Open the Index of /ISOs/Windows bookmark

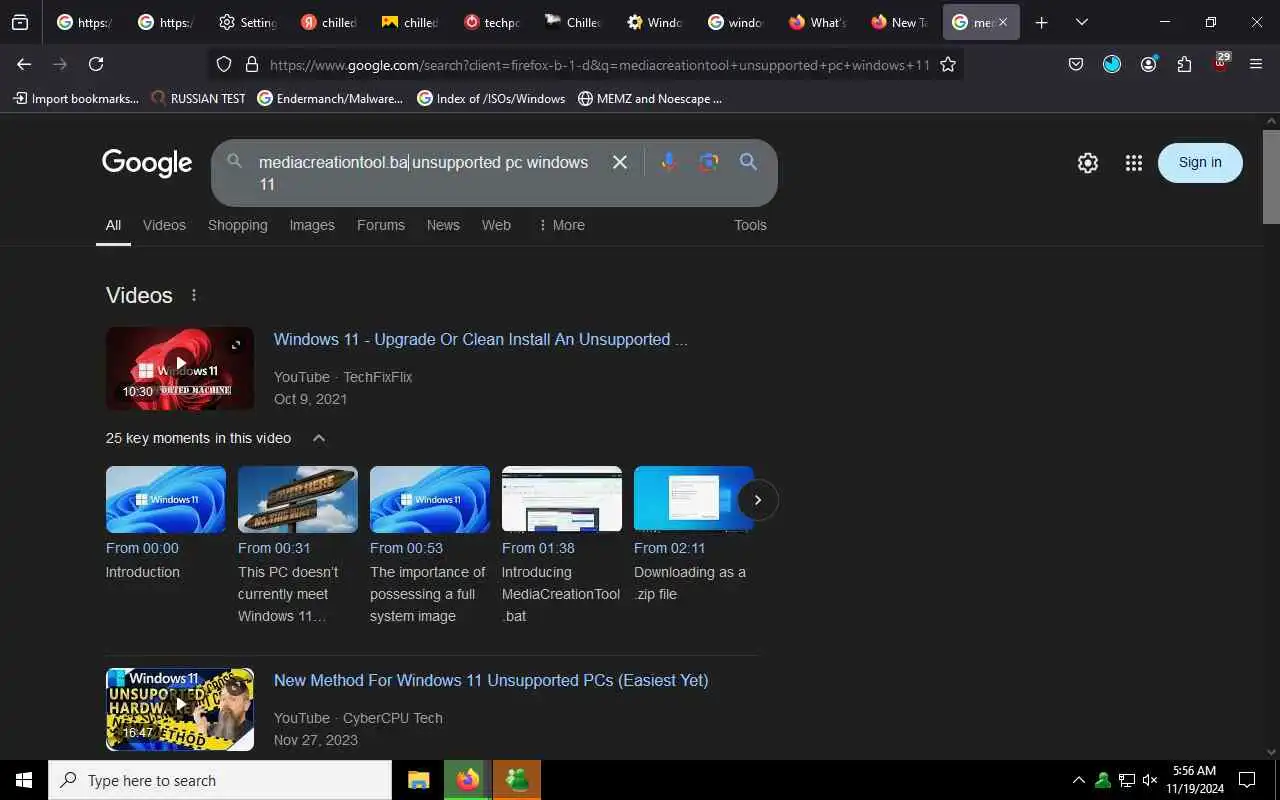(x=491, y=98)
